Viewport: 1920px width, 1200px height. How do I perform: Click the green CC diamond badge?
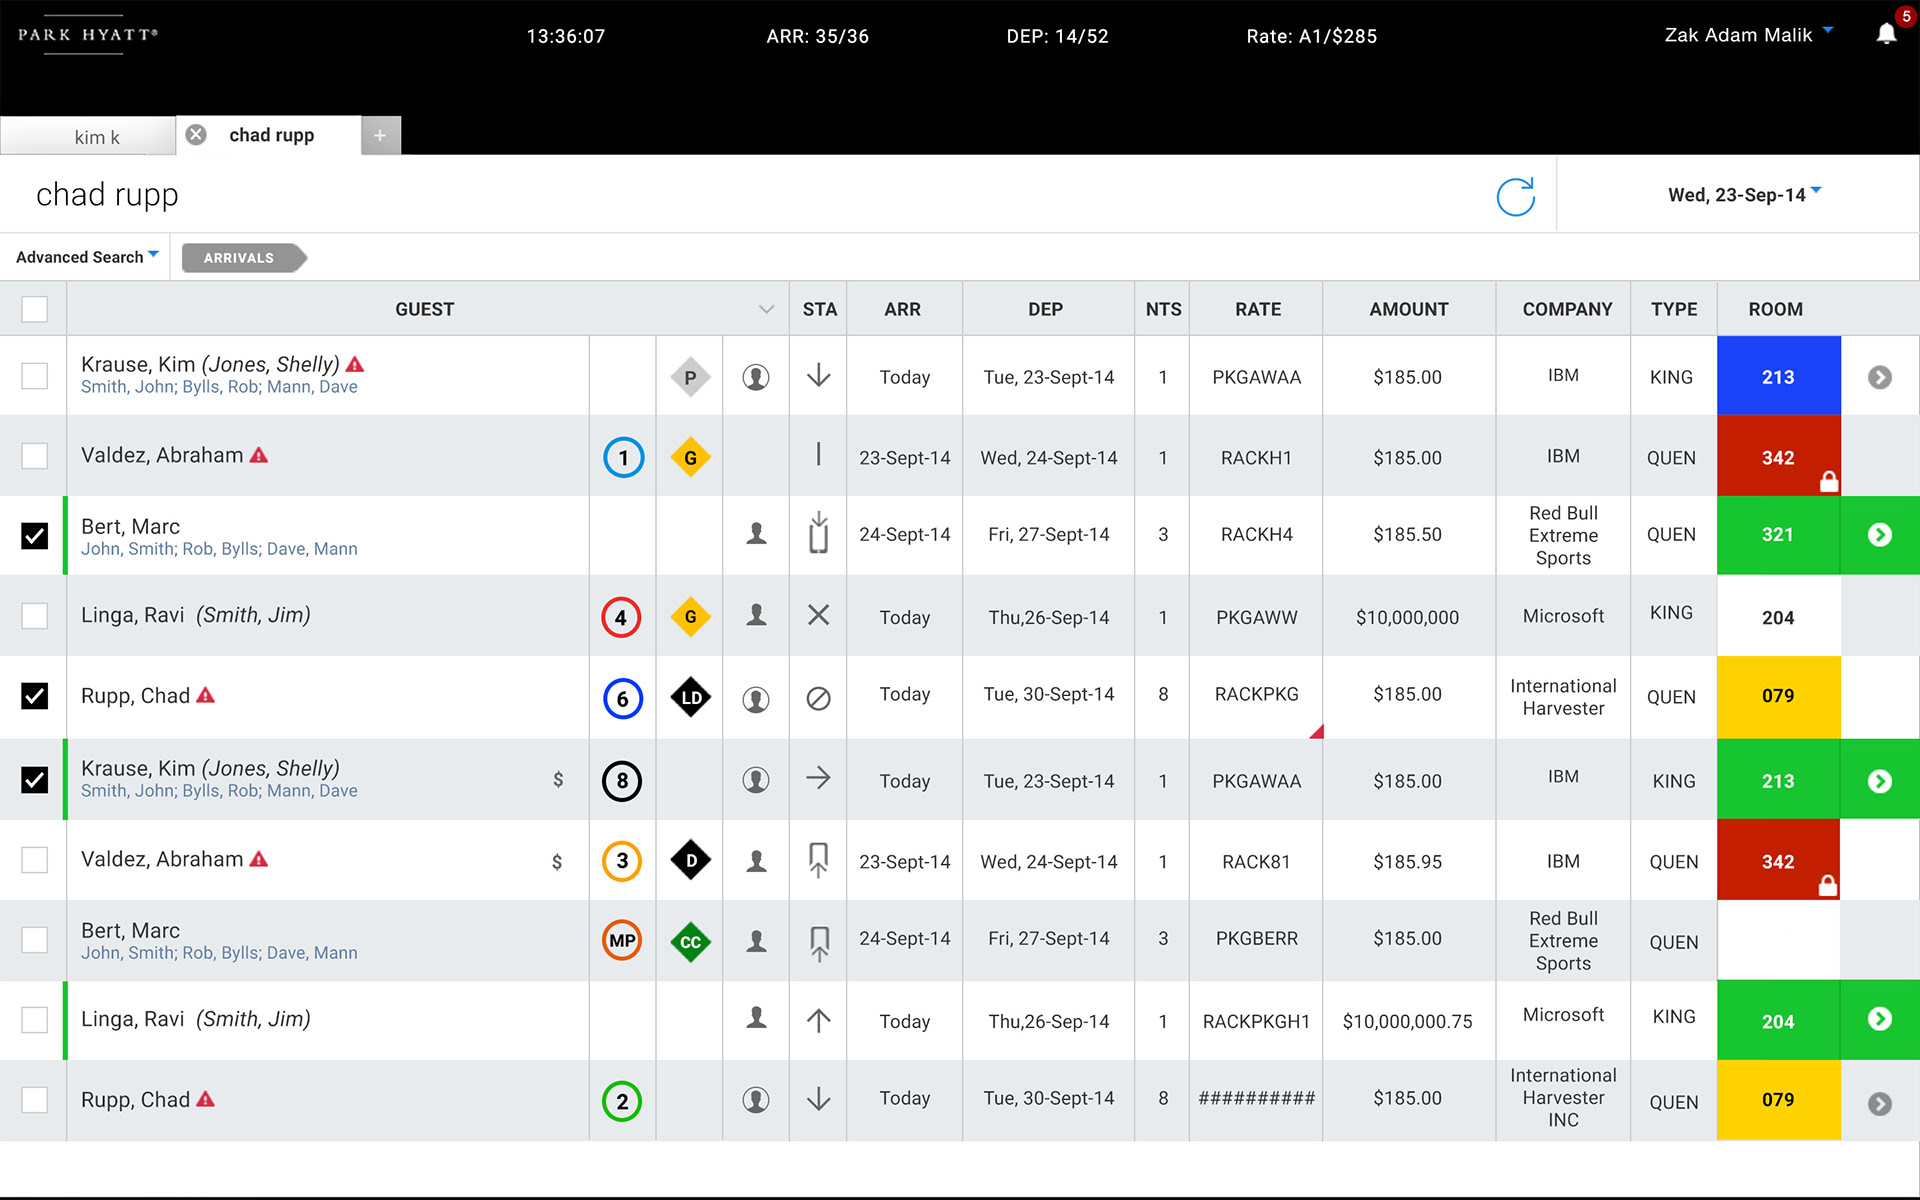(x=690, y=941)
